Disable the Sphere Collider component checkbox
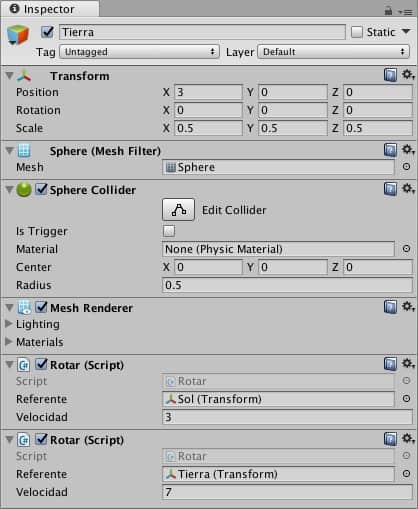This screenshot has width=418, height=509. pos(41,189)
